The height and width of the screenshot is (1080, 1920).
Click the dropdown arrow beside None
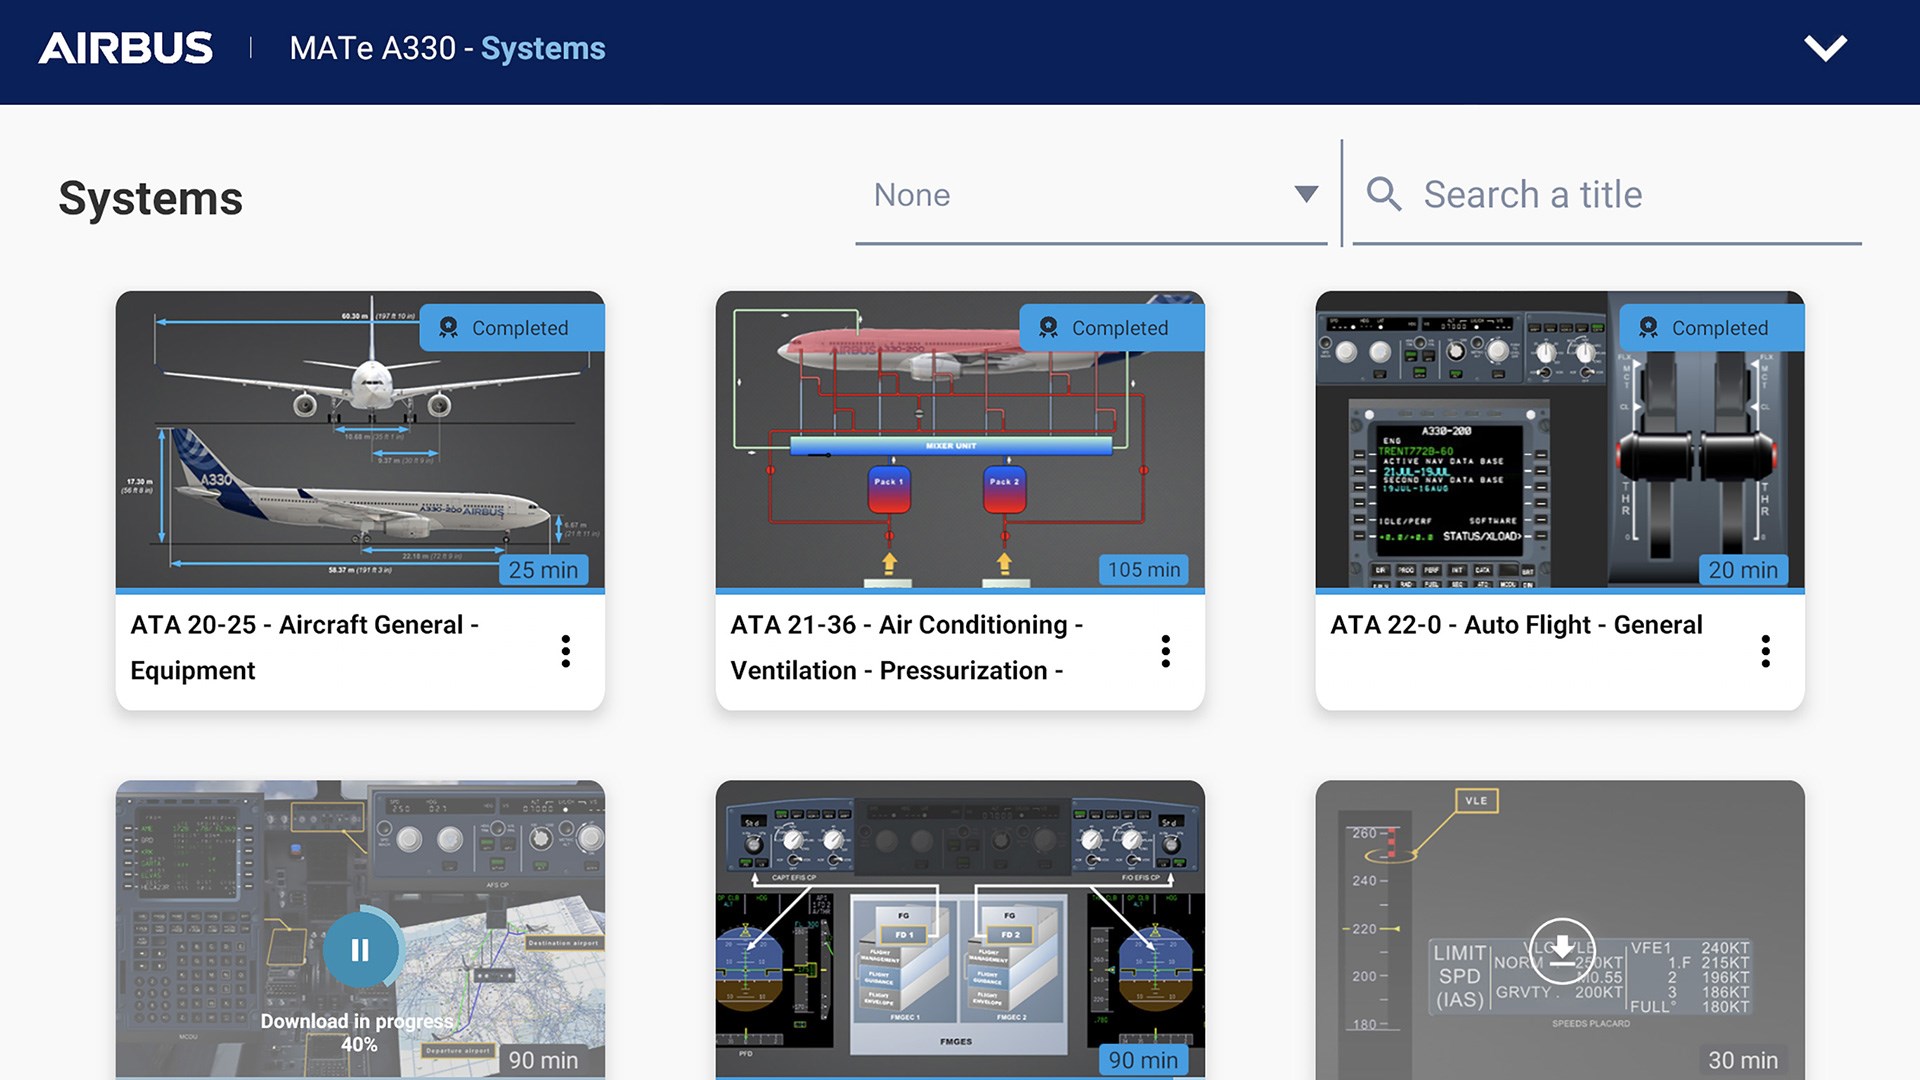[1306, 194]
